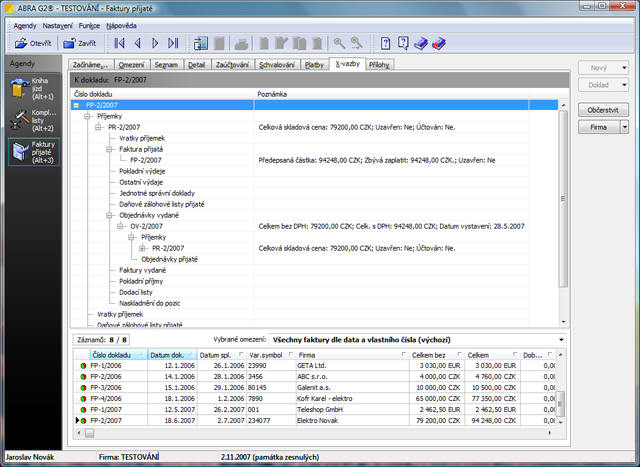
Task: Open the Nápověda menu
Action: (121, 26)
